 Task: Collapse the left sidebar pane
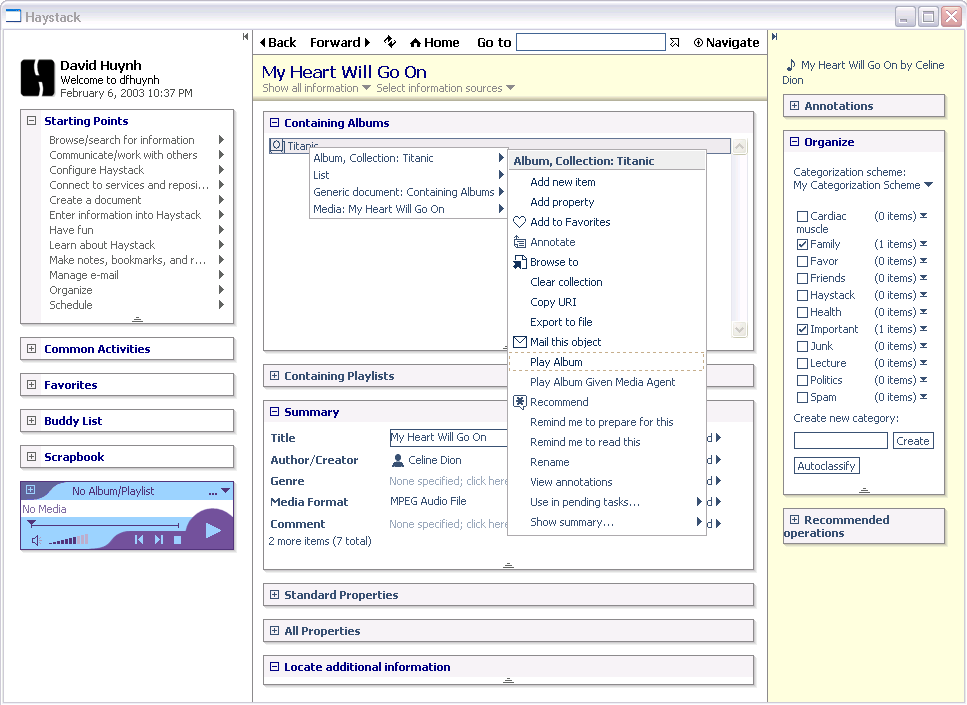[245, 37]
